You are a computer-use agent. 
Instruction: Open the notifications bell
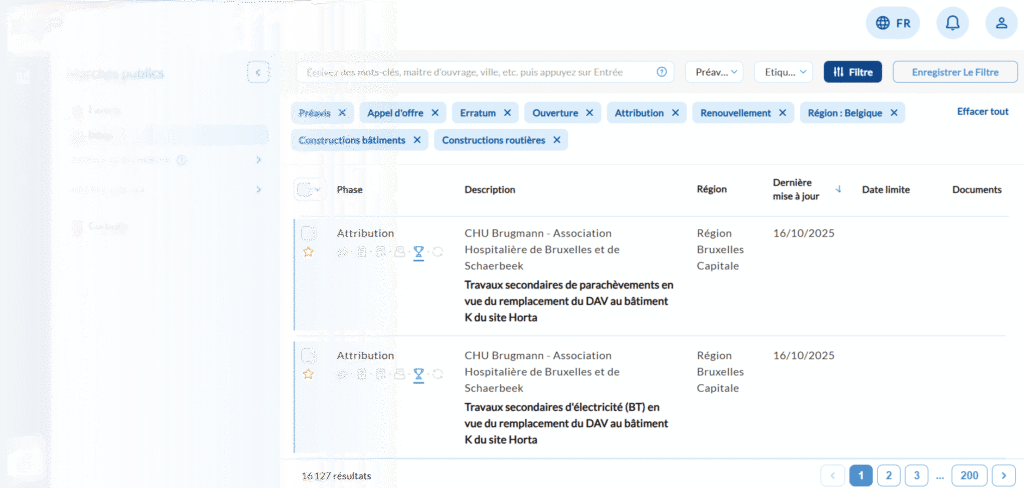click(x=952, y=23)
